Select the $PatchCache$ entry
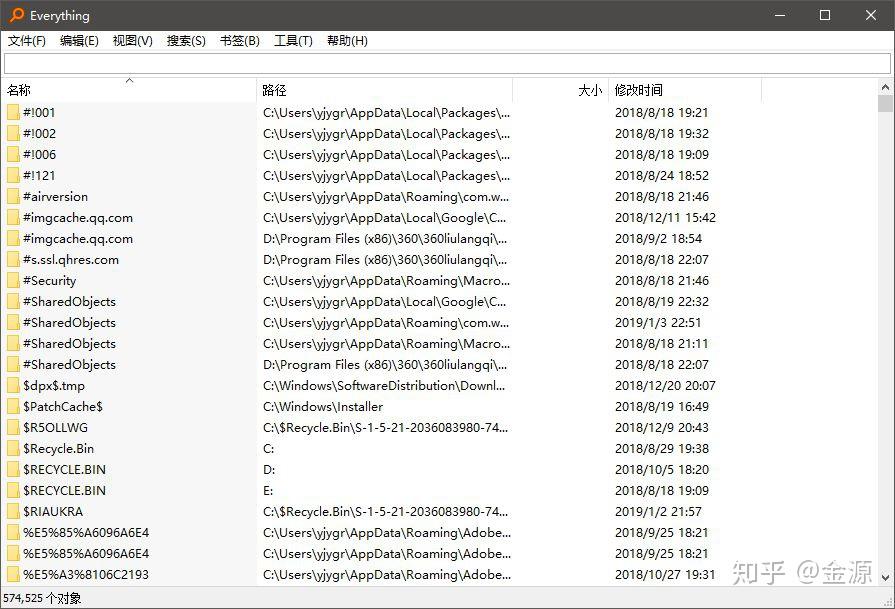 (63, 406)
